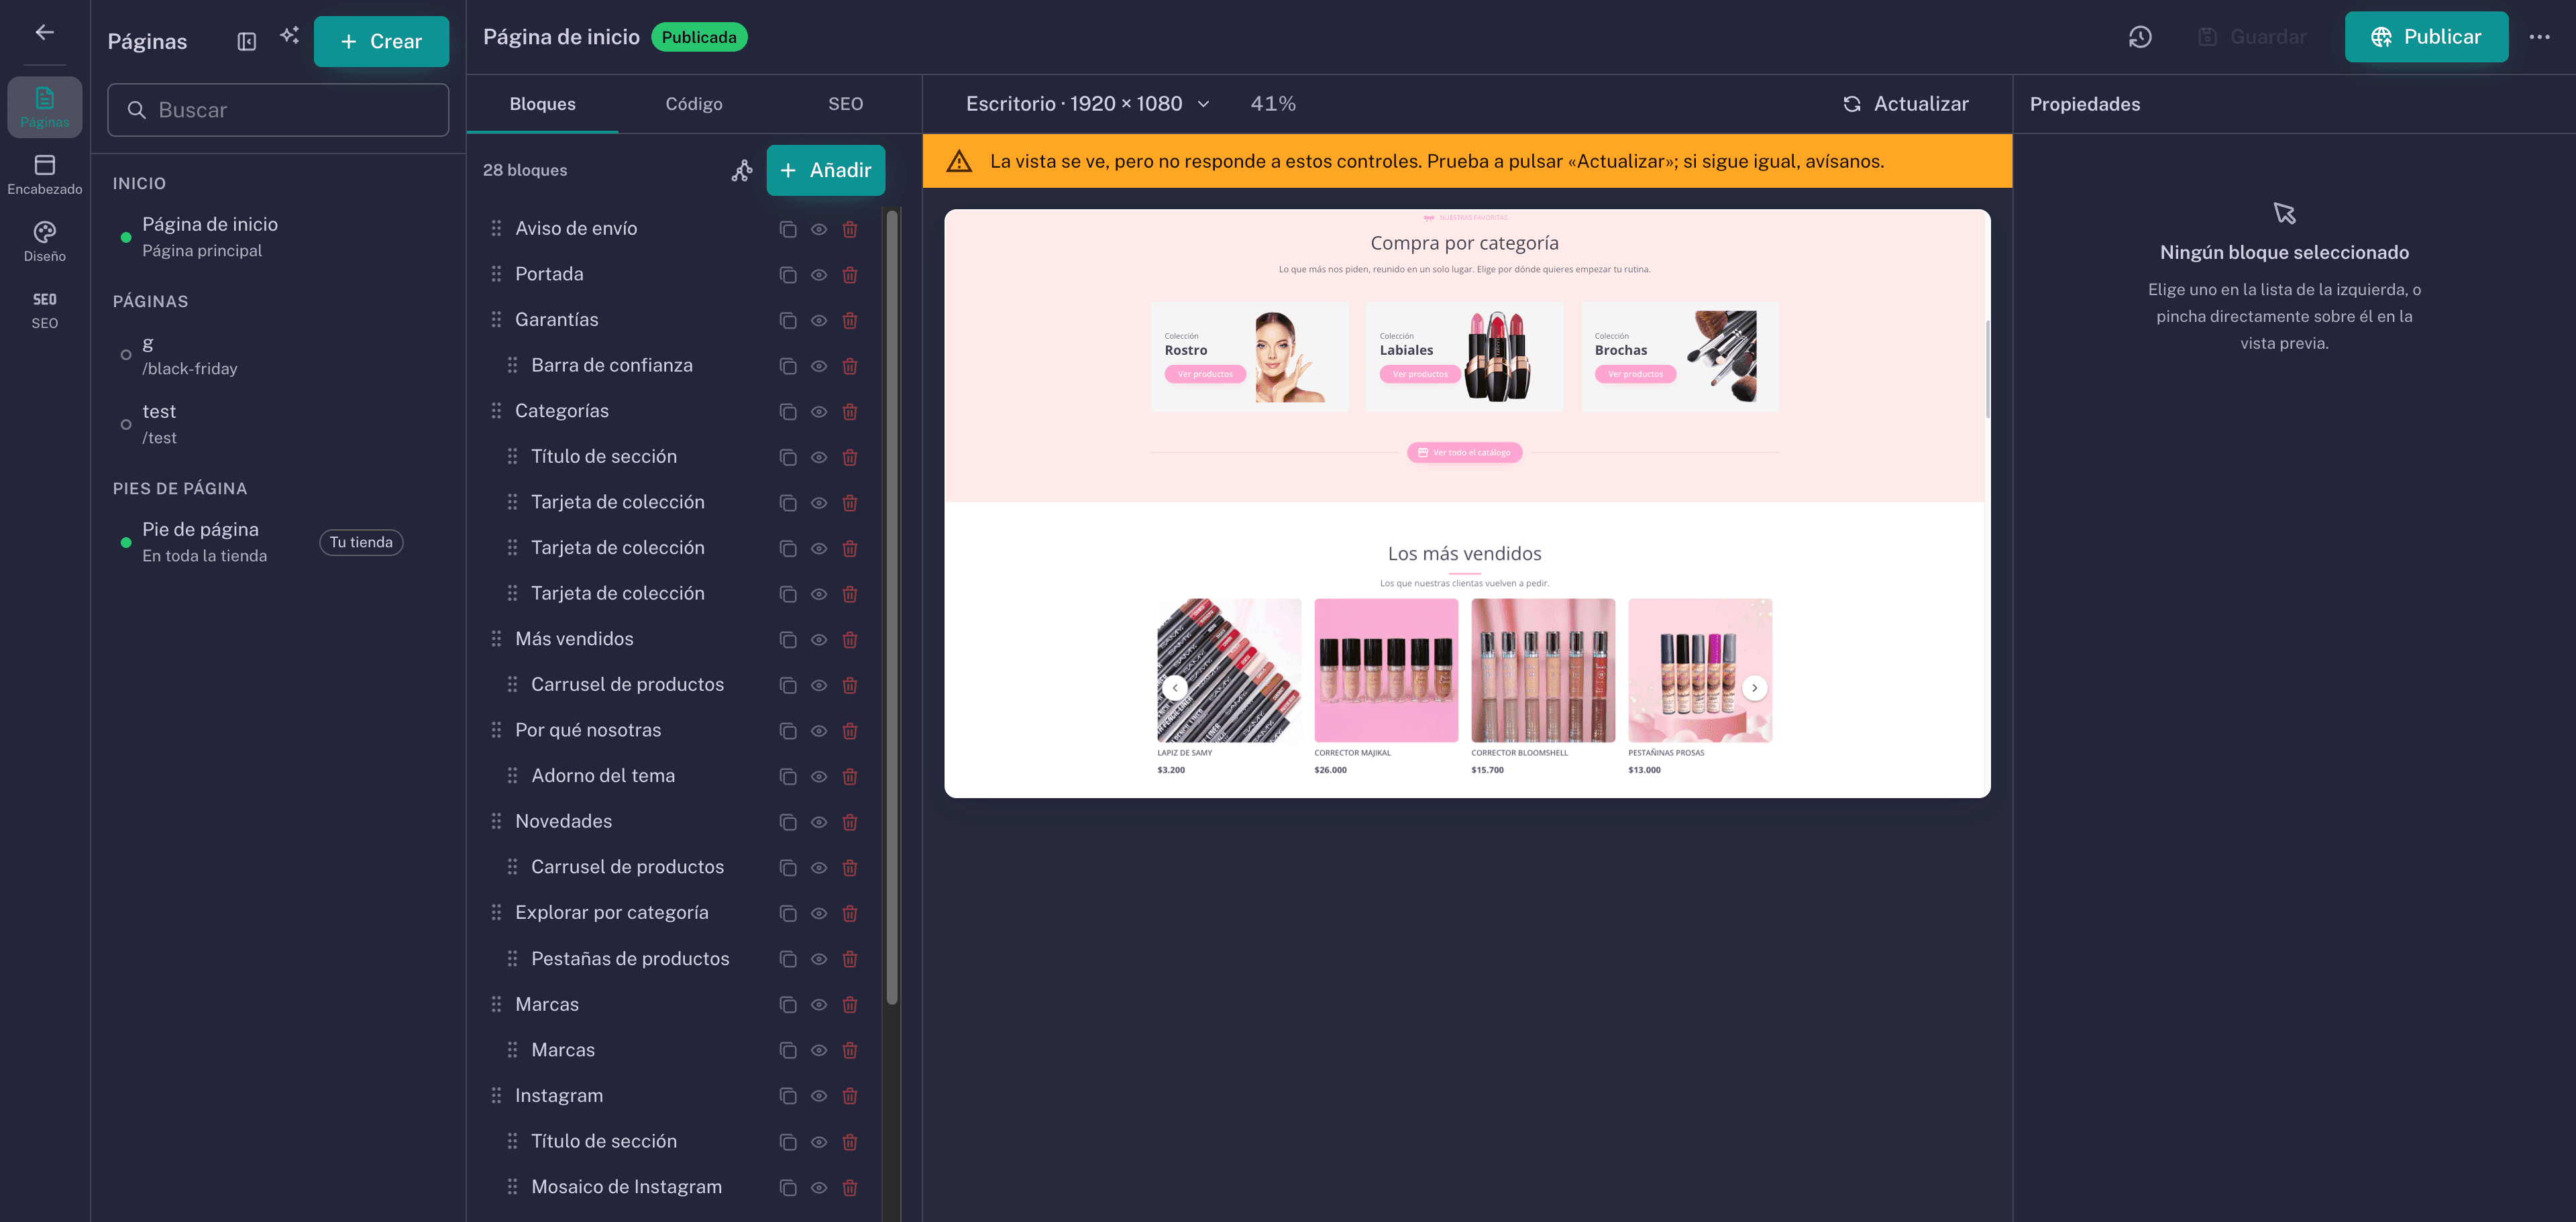This screenshot has height=1222, width=2576.
Task: Delete the Aviso de envío block
Action: (x=850, y=229)
